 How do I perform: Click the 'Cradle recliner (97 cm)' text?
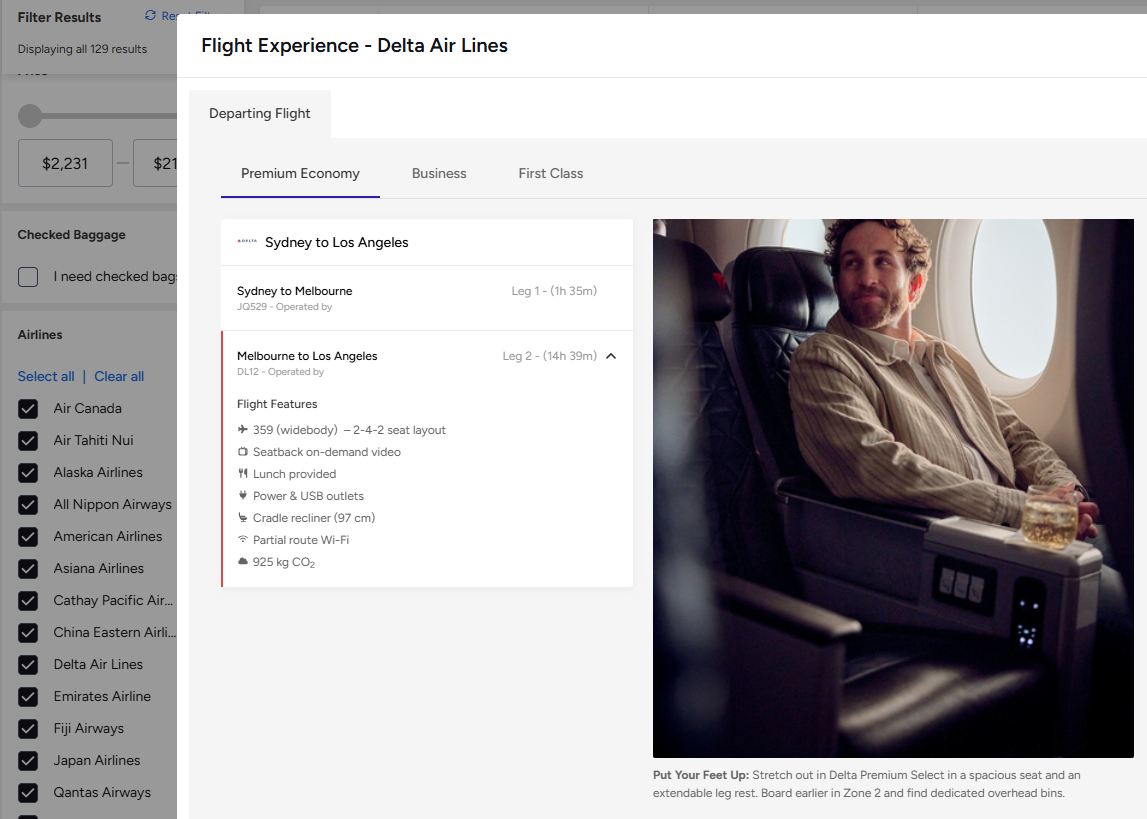314,518
